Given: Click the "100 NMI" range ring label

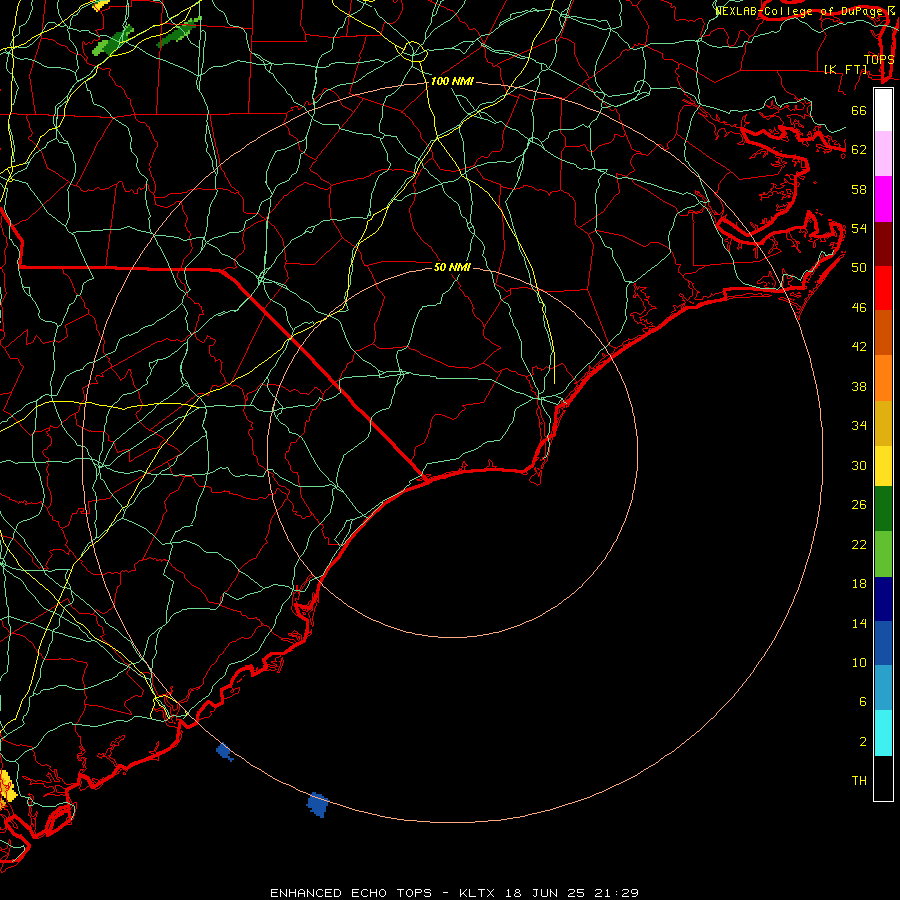Looking at the screenshot, I should pyautogui.click(x=452, y=82).
